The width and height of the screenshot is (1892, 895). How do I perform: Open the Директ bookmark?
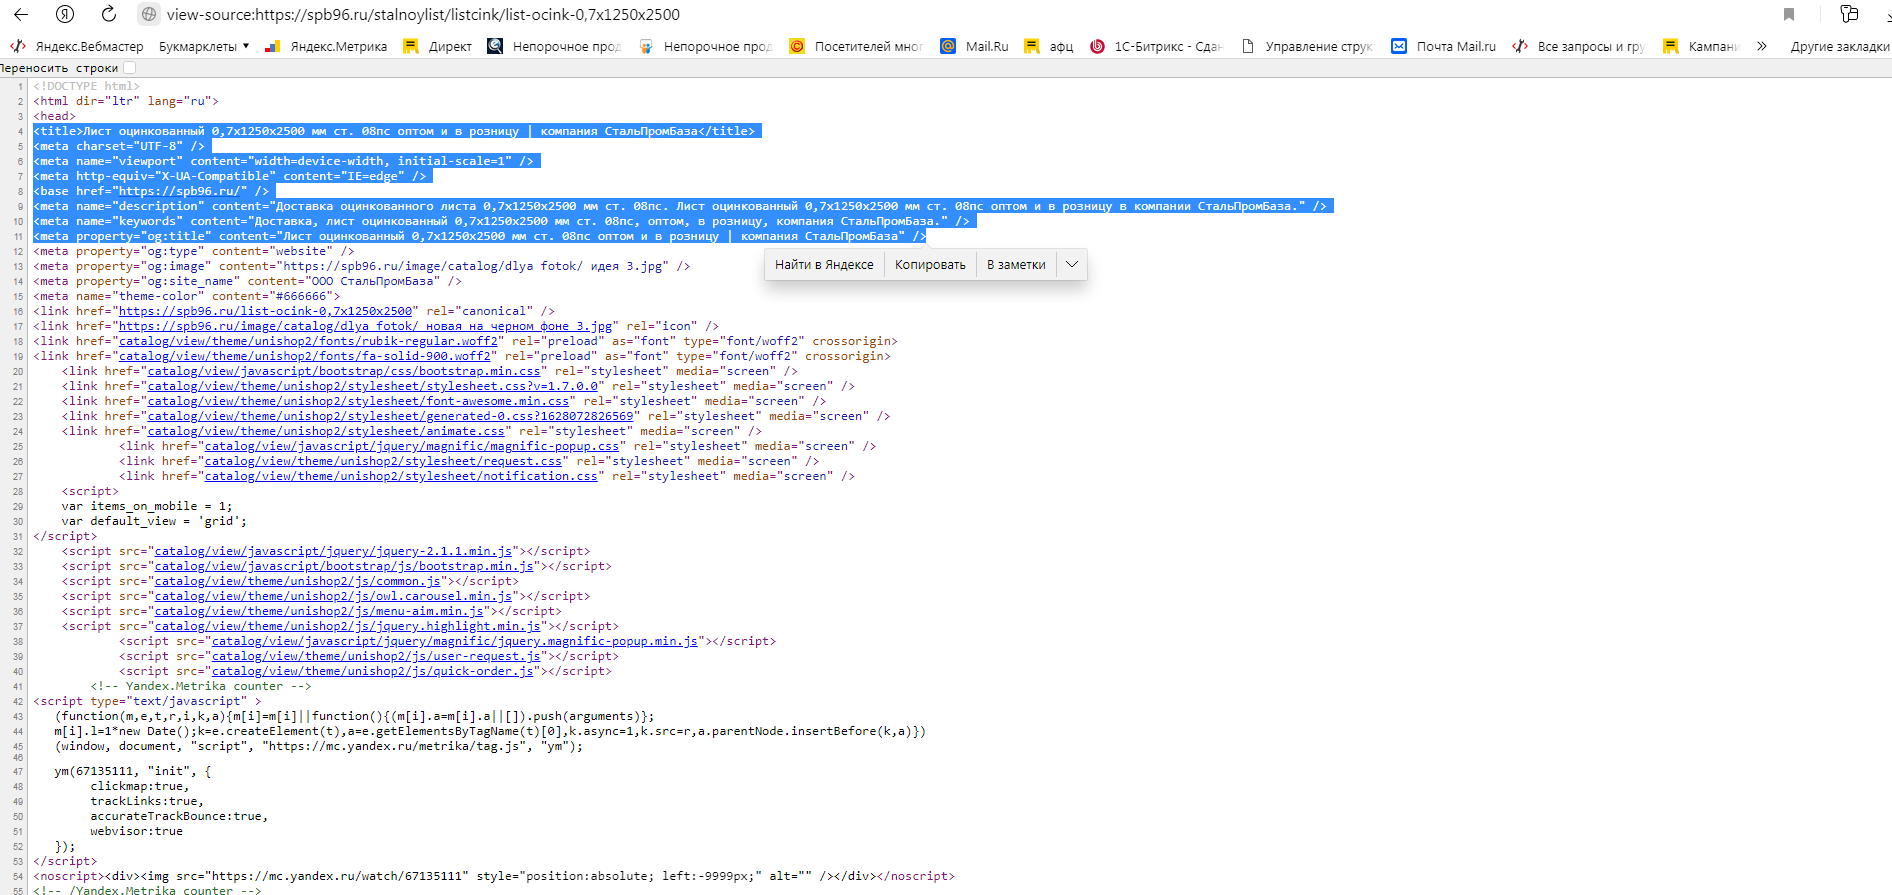437,46
